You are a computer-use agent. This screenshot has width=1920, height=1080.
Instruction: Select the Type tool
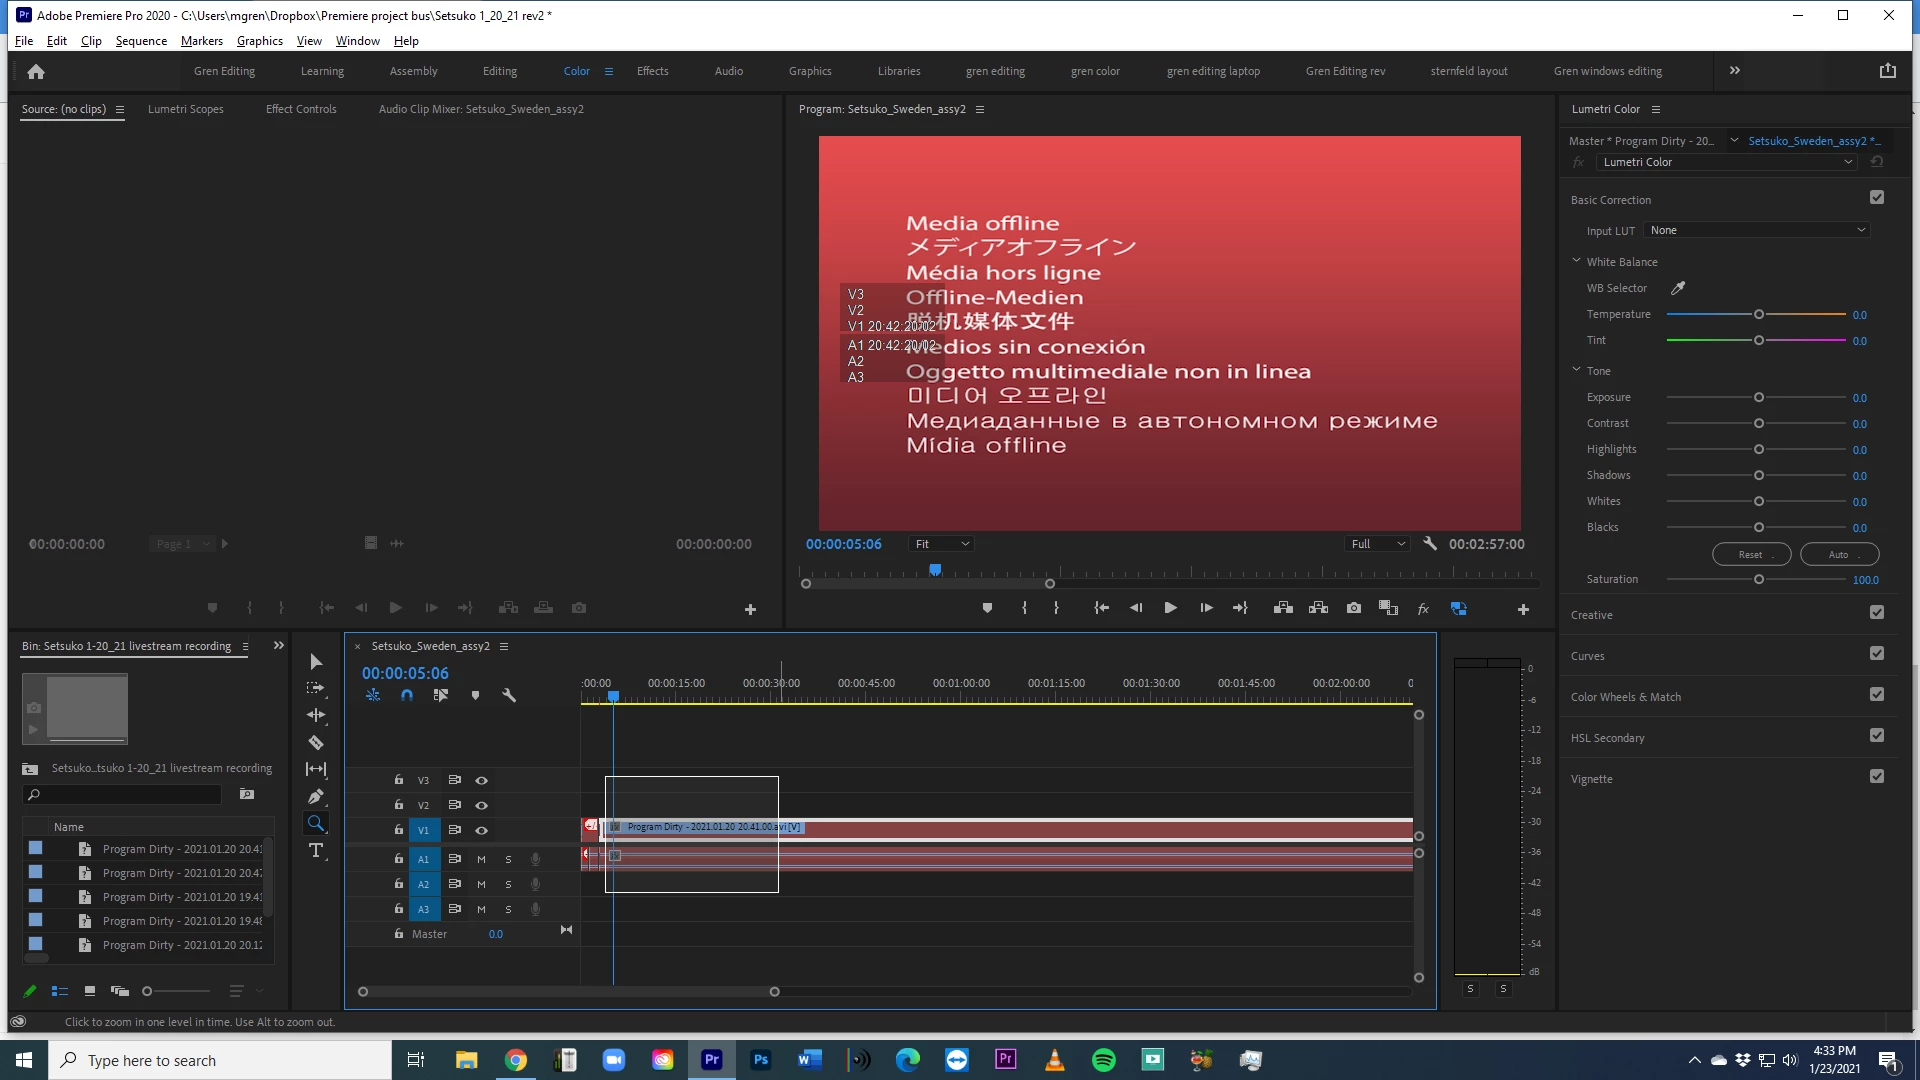tap(316, 851)
